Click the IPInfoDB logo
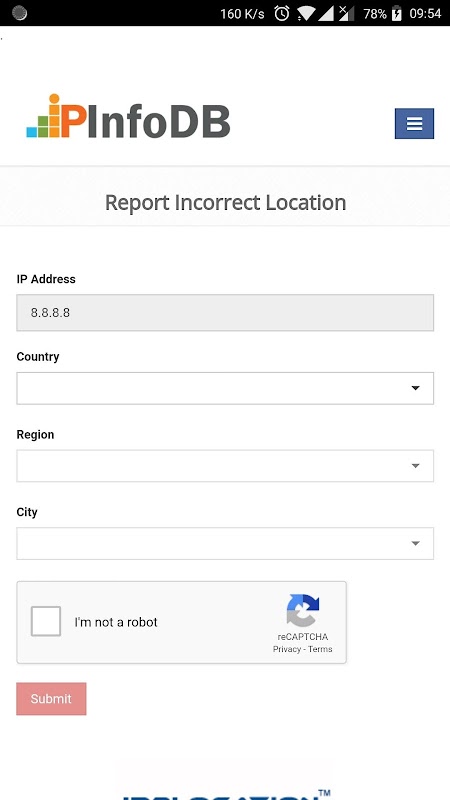Viewport: 450px width, 800px height. [x=128, y=116]
